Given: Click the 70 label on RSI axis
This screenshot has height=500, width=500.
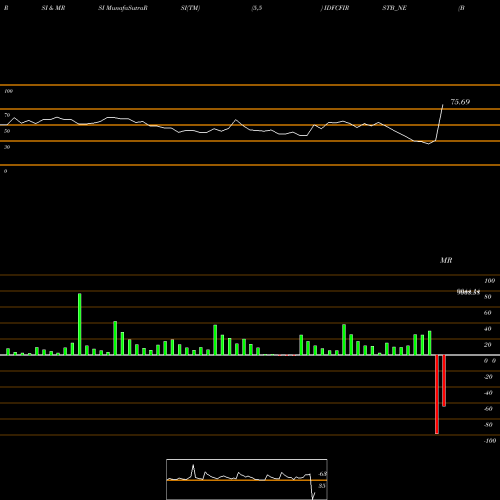Looking at the screenshot, I should (7, 115).
